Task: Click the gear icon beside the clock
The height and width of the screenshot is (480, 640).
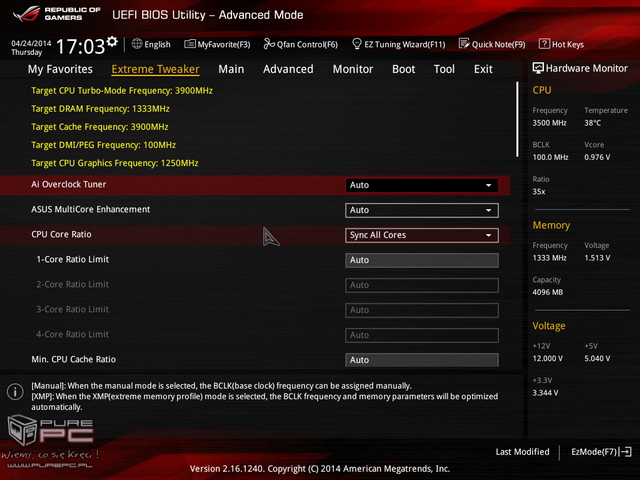Action: (x=112, y=42)
